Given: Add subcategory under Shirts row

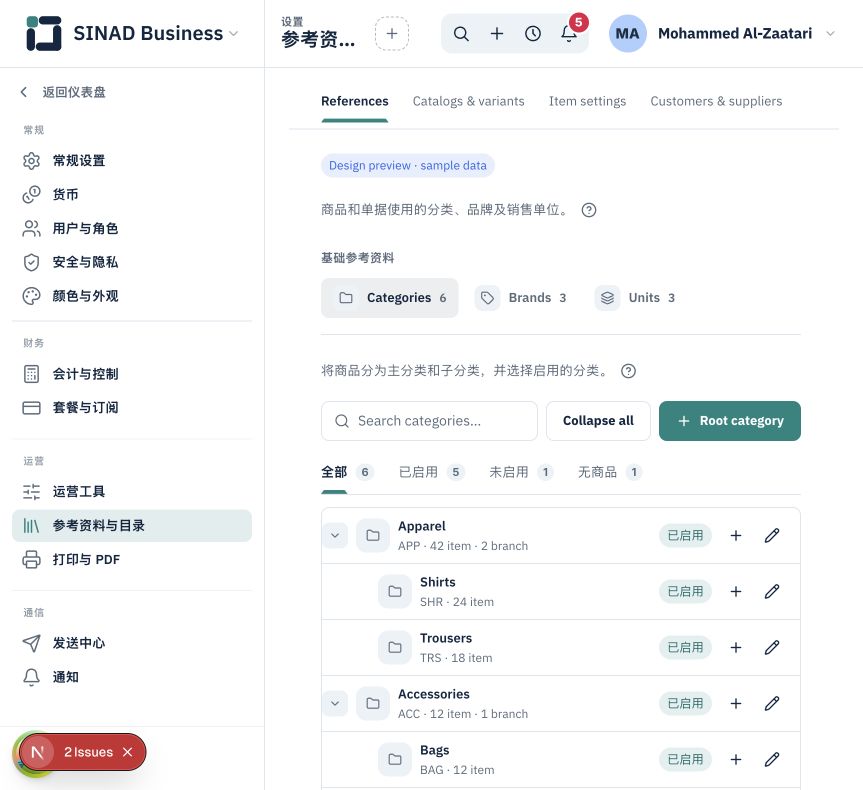Looking at the screenshot, I should tap(735, 592).
